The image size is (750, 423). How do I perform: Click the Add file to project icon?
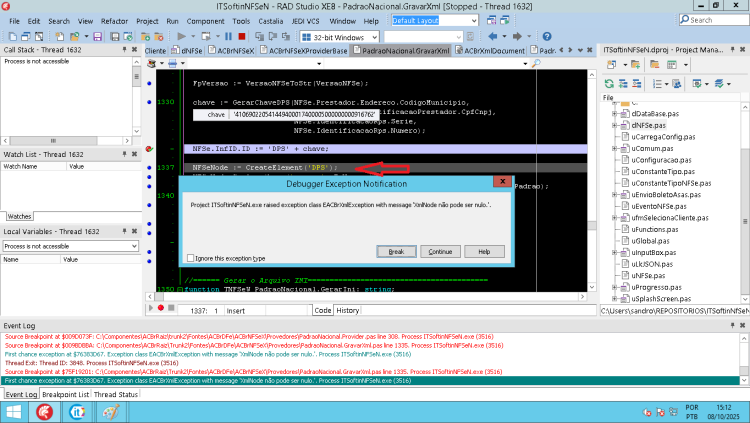point(145,36)
